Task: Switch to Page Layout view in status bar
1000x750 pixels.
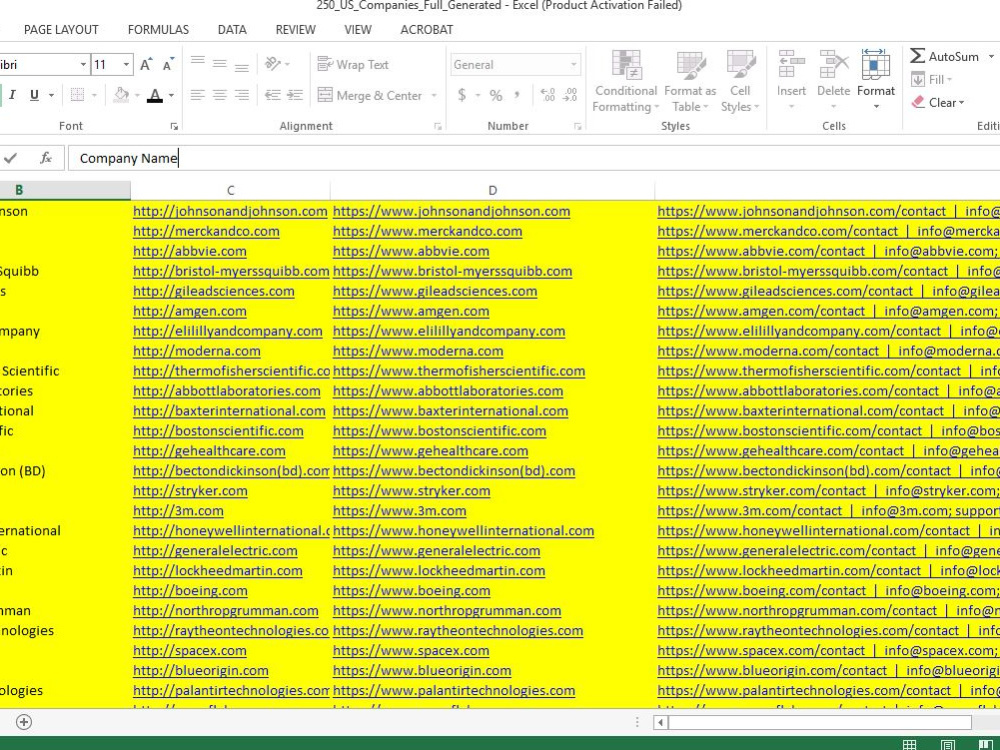Action: click(x=948, y=744)
